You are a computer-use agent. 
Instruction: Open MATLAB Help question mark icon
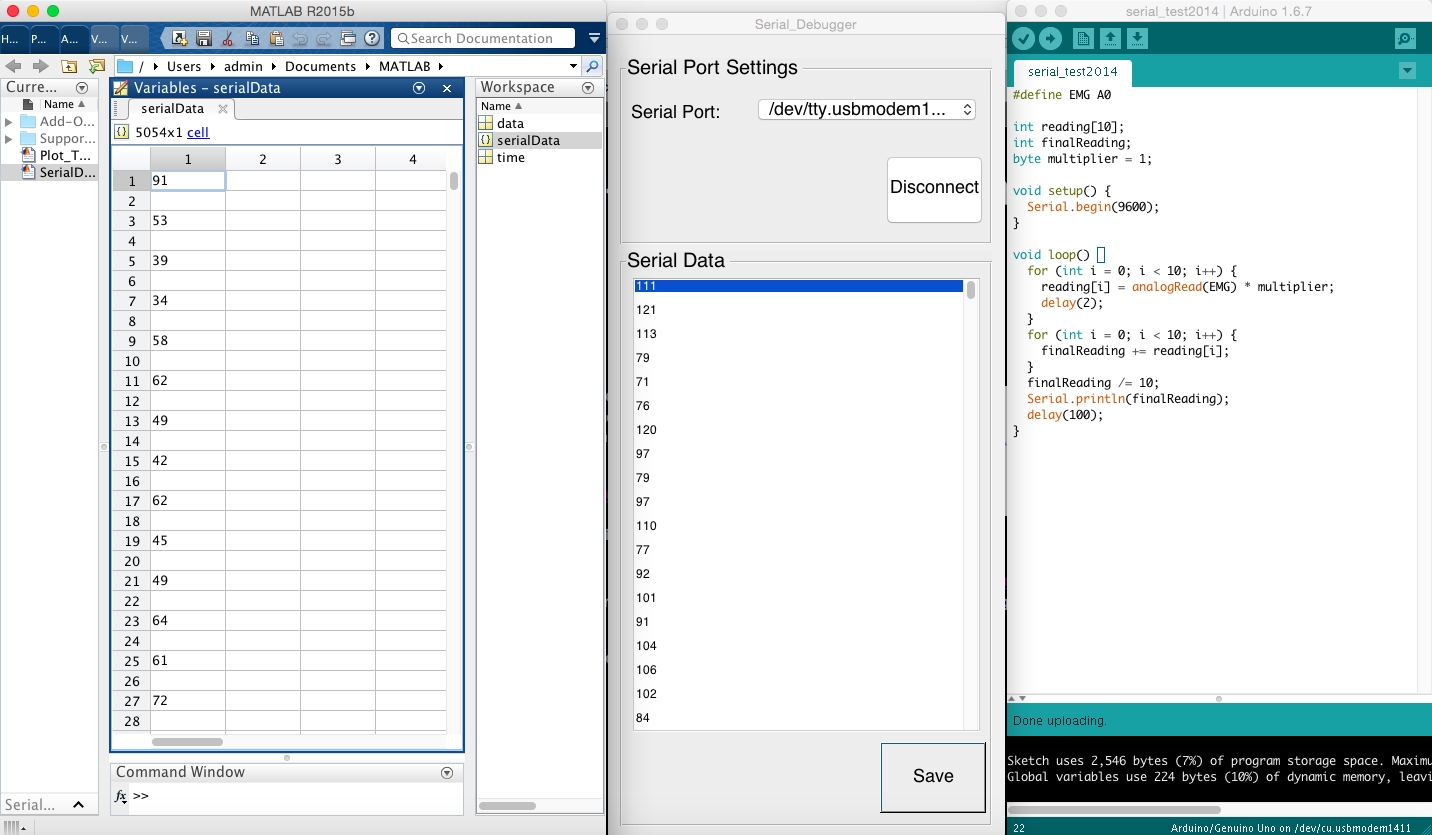coord(372,38)
